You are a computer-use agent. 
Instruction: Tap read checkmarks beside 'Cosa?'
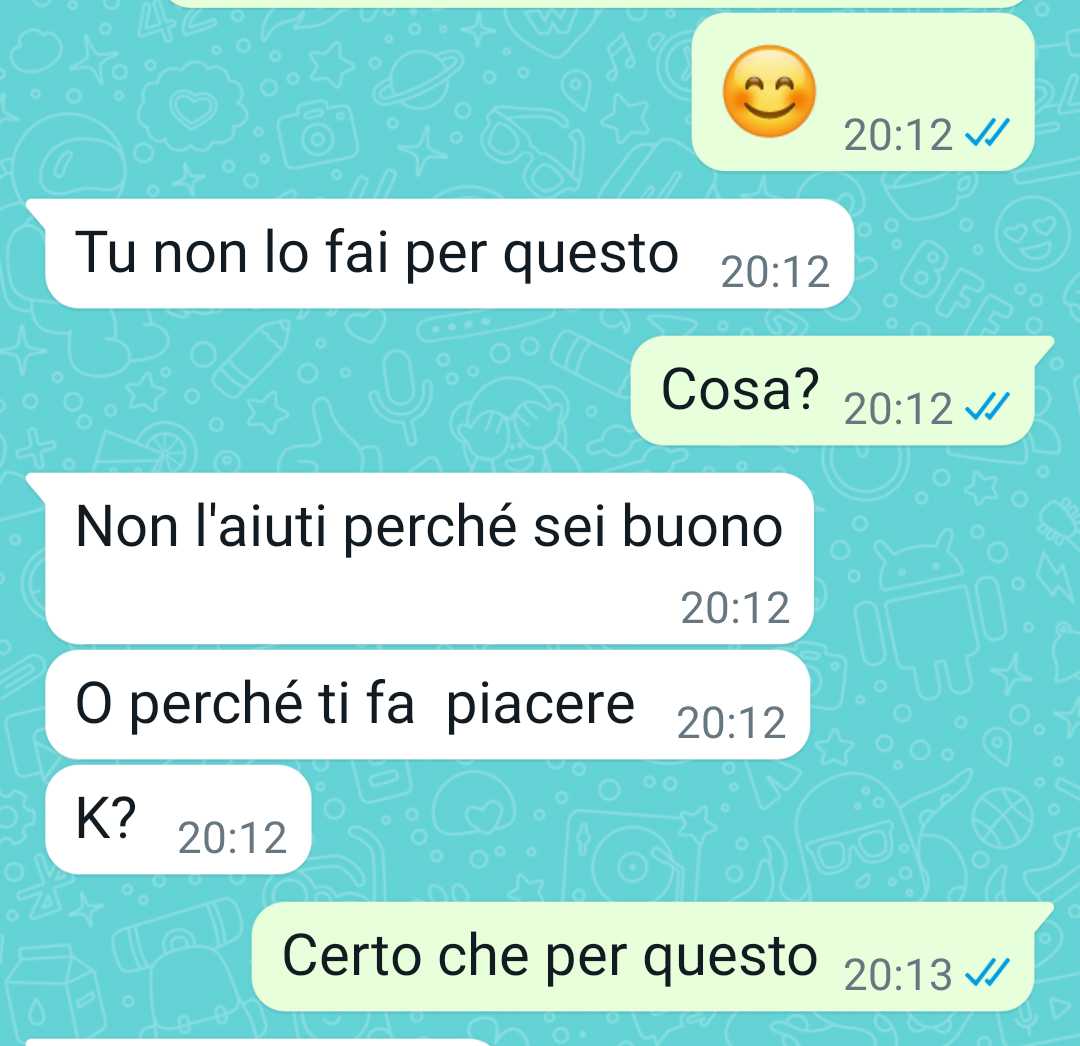(x=987, y=406)
